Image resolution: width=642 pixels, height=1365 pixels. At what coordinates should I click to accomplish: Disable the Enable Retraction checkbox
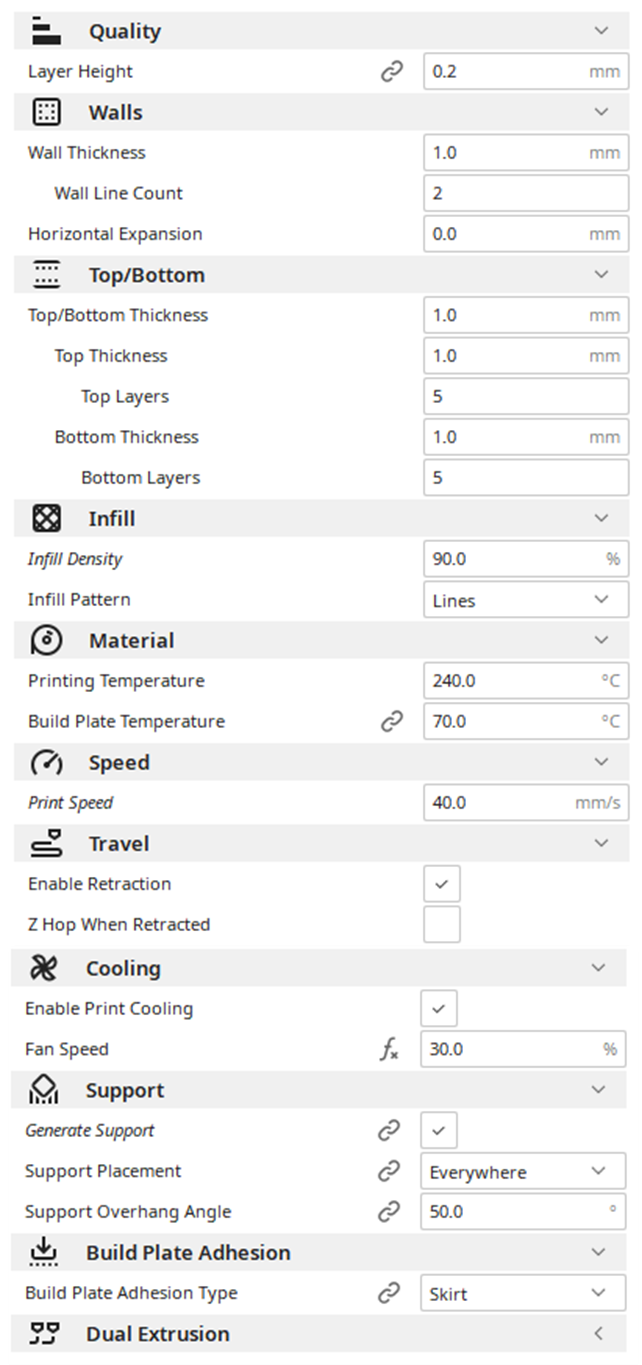point(442,884)
